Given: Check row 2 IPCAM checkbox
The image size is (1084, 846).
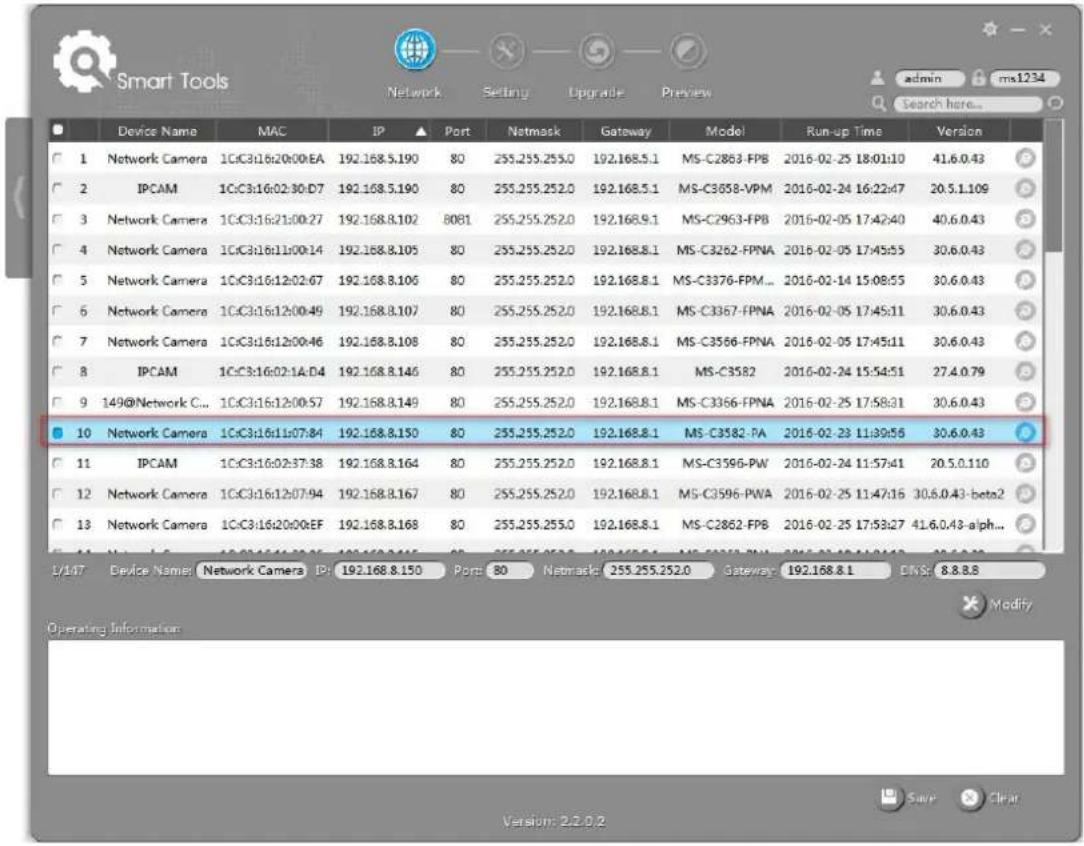Looking at the screenshot, I should point(57,189).
